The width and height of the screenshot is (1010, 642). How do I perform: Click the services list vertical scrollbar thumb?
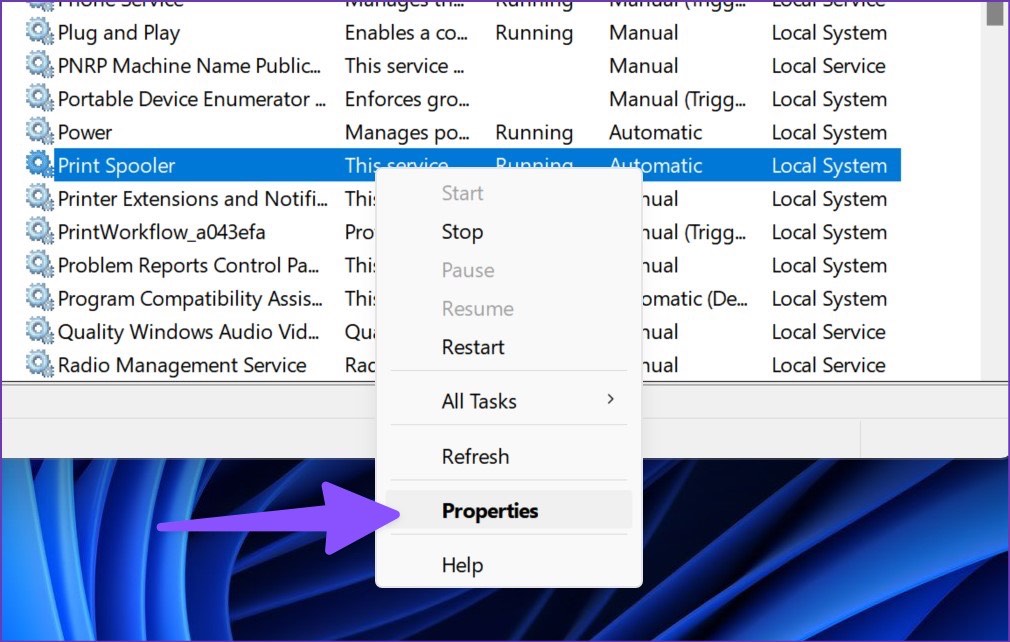[x=994, y=12]
